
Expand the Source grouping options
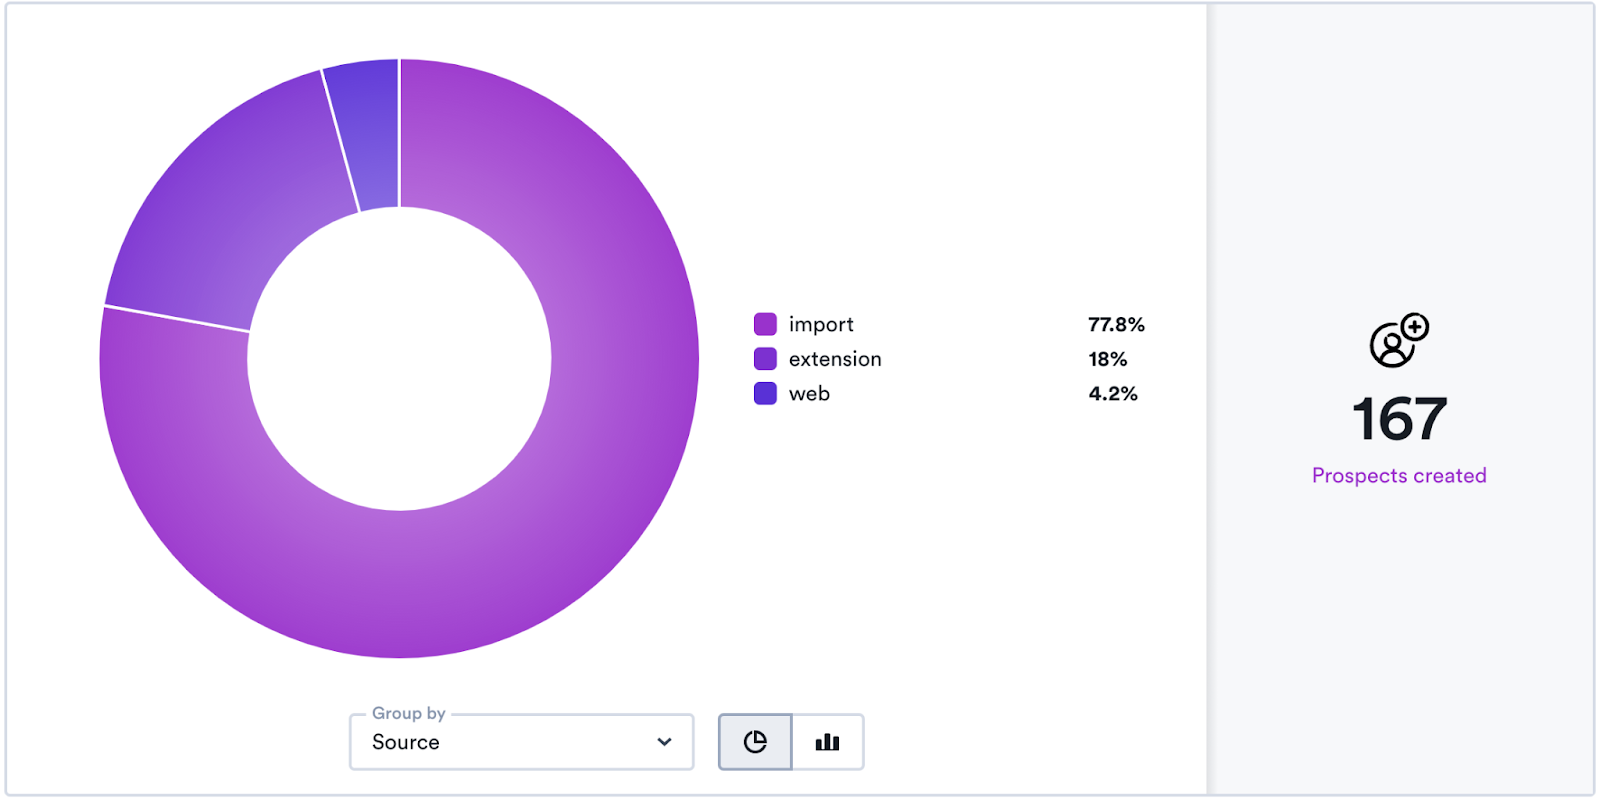(520, 741)
